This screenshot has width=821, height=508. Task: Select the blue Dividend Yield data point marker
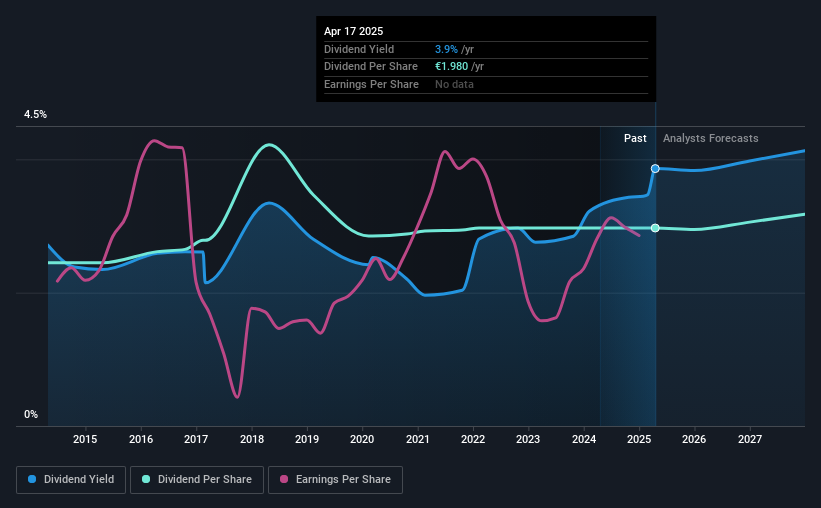655,169
